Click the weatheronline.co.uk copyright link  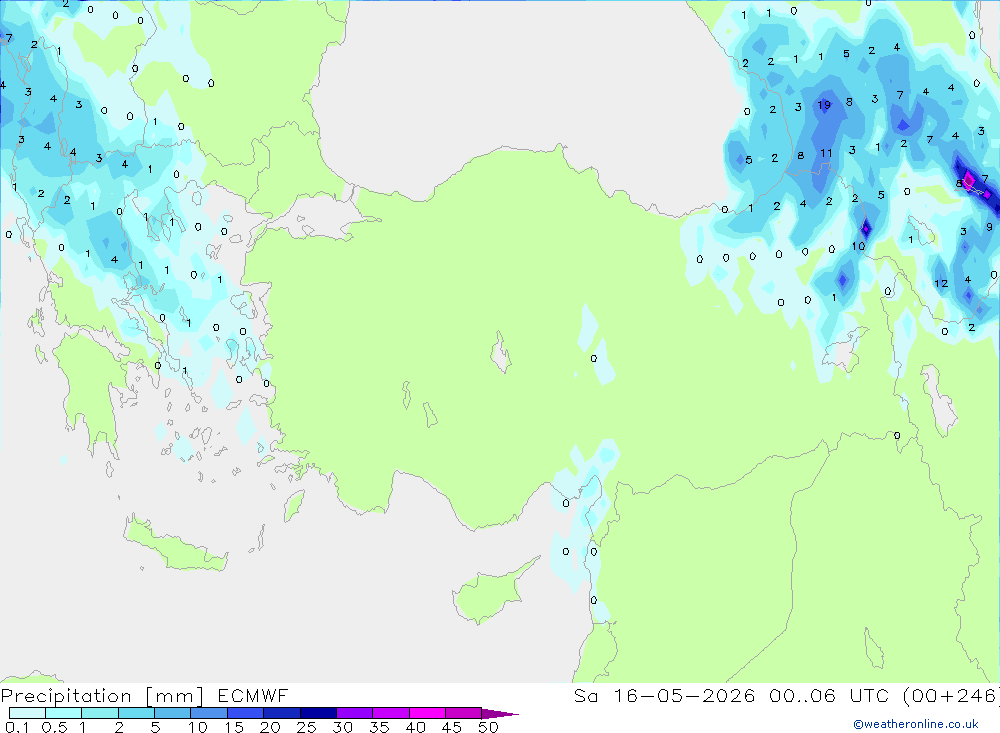click(x=916, y=724)
